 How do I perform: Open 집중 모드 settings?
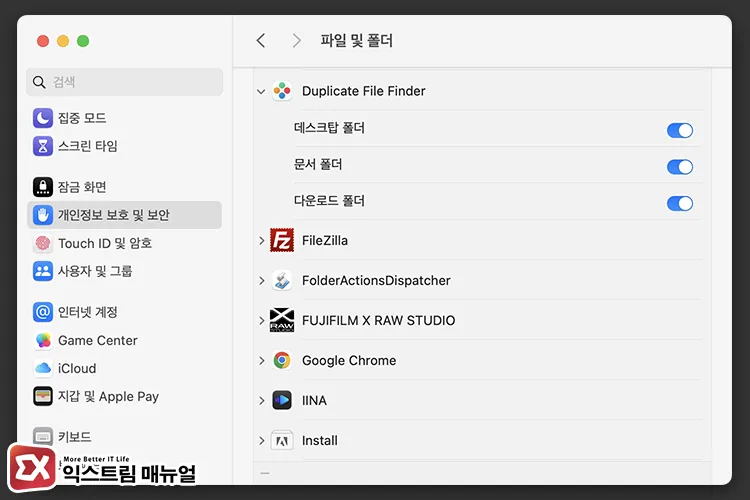tap(124, 118)
